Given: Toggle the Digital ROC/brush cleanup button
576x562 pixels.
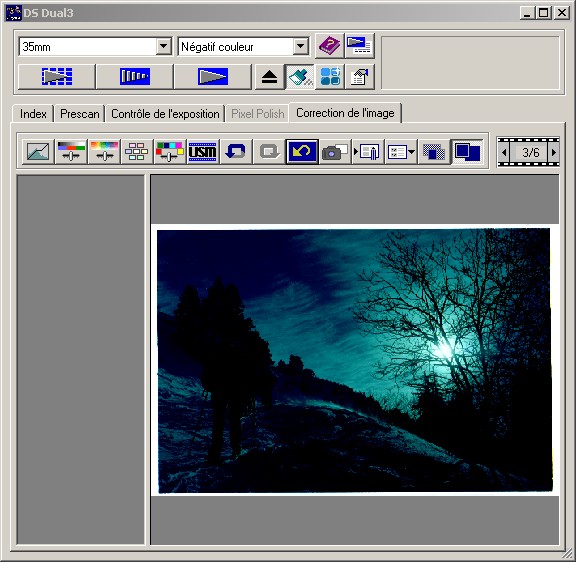Looking at the screenshot, I should (x=300, y=77).
